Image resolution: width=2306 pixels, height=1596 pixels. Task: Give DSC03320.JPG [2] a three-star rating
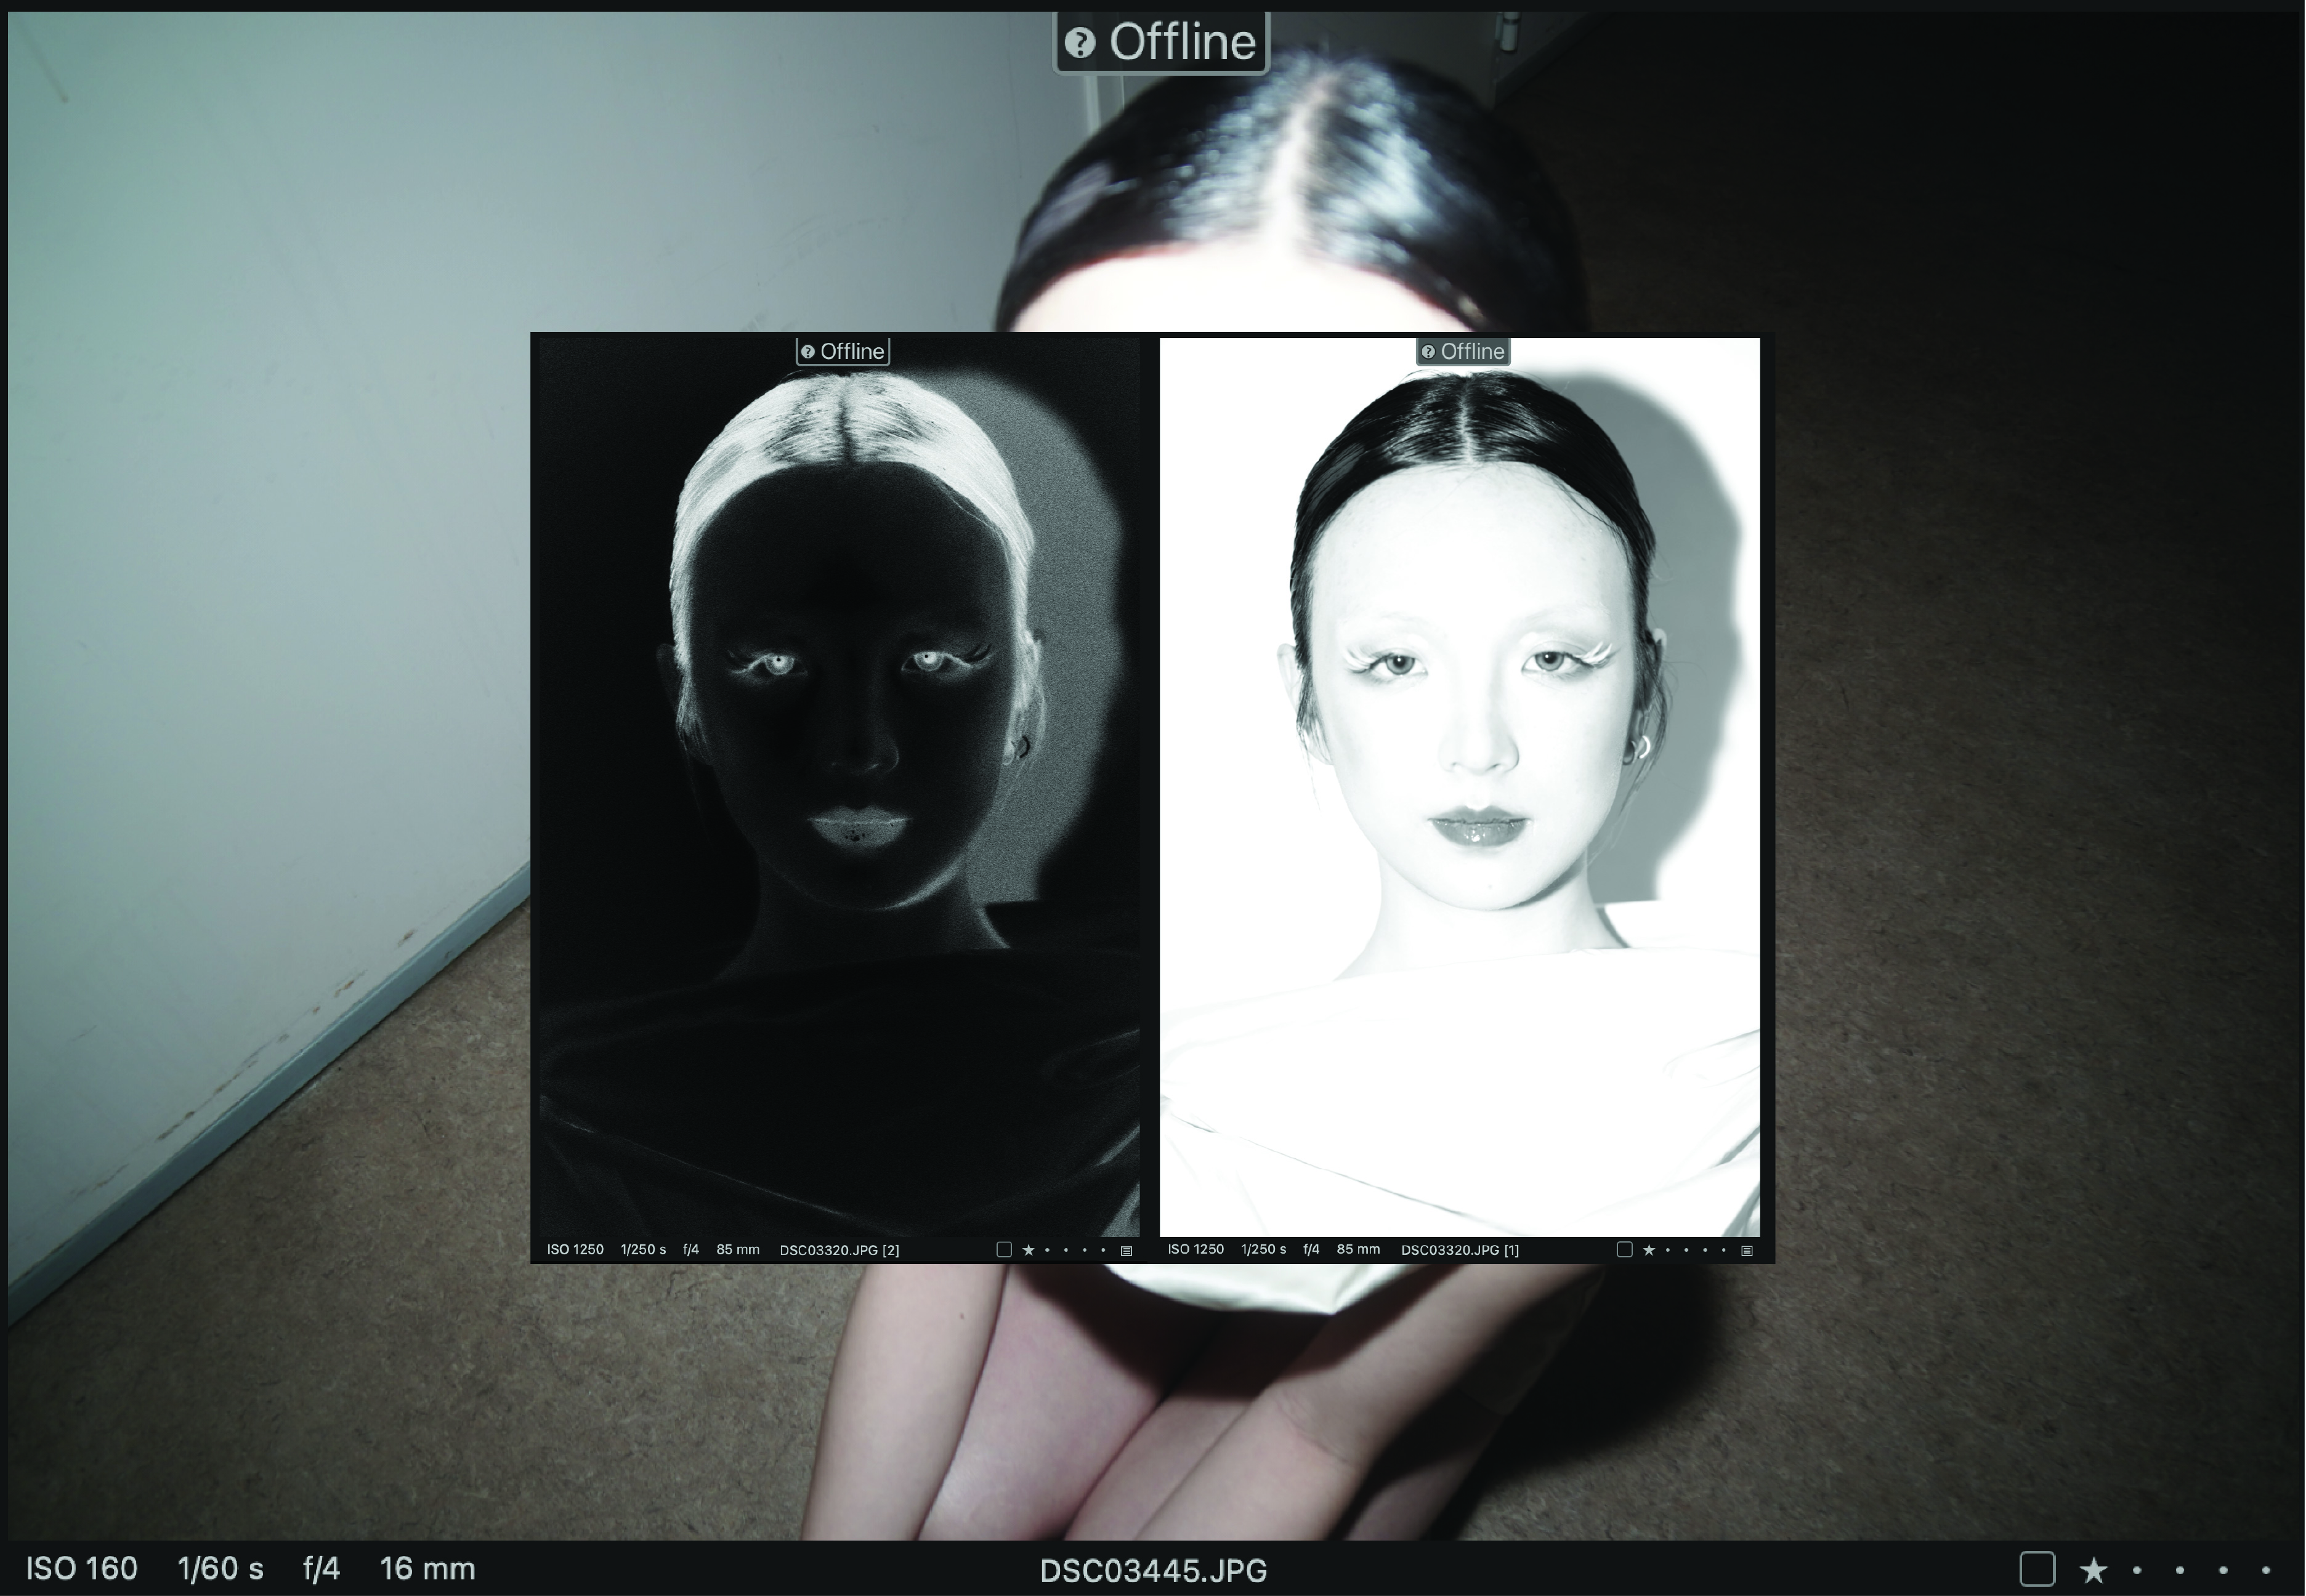point(1066,1250)
